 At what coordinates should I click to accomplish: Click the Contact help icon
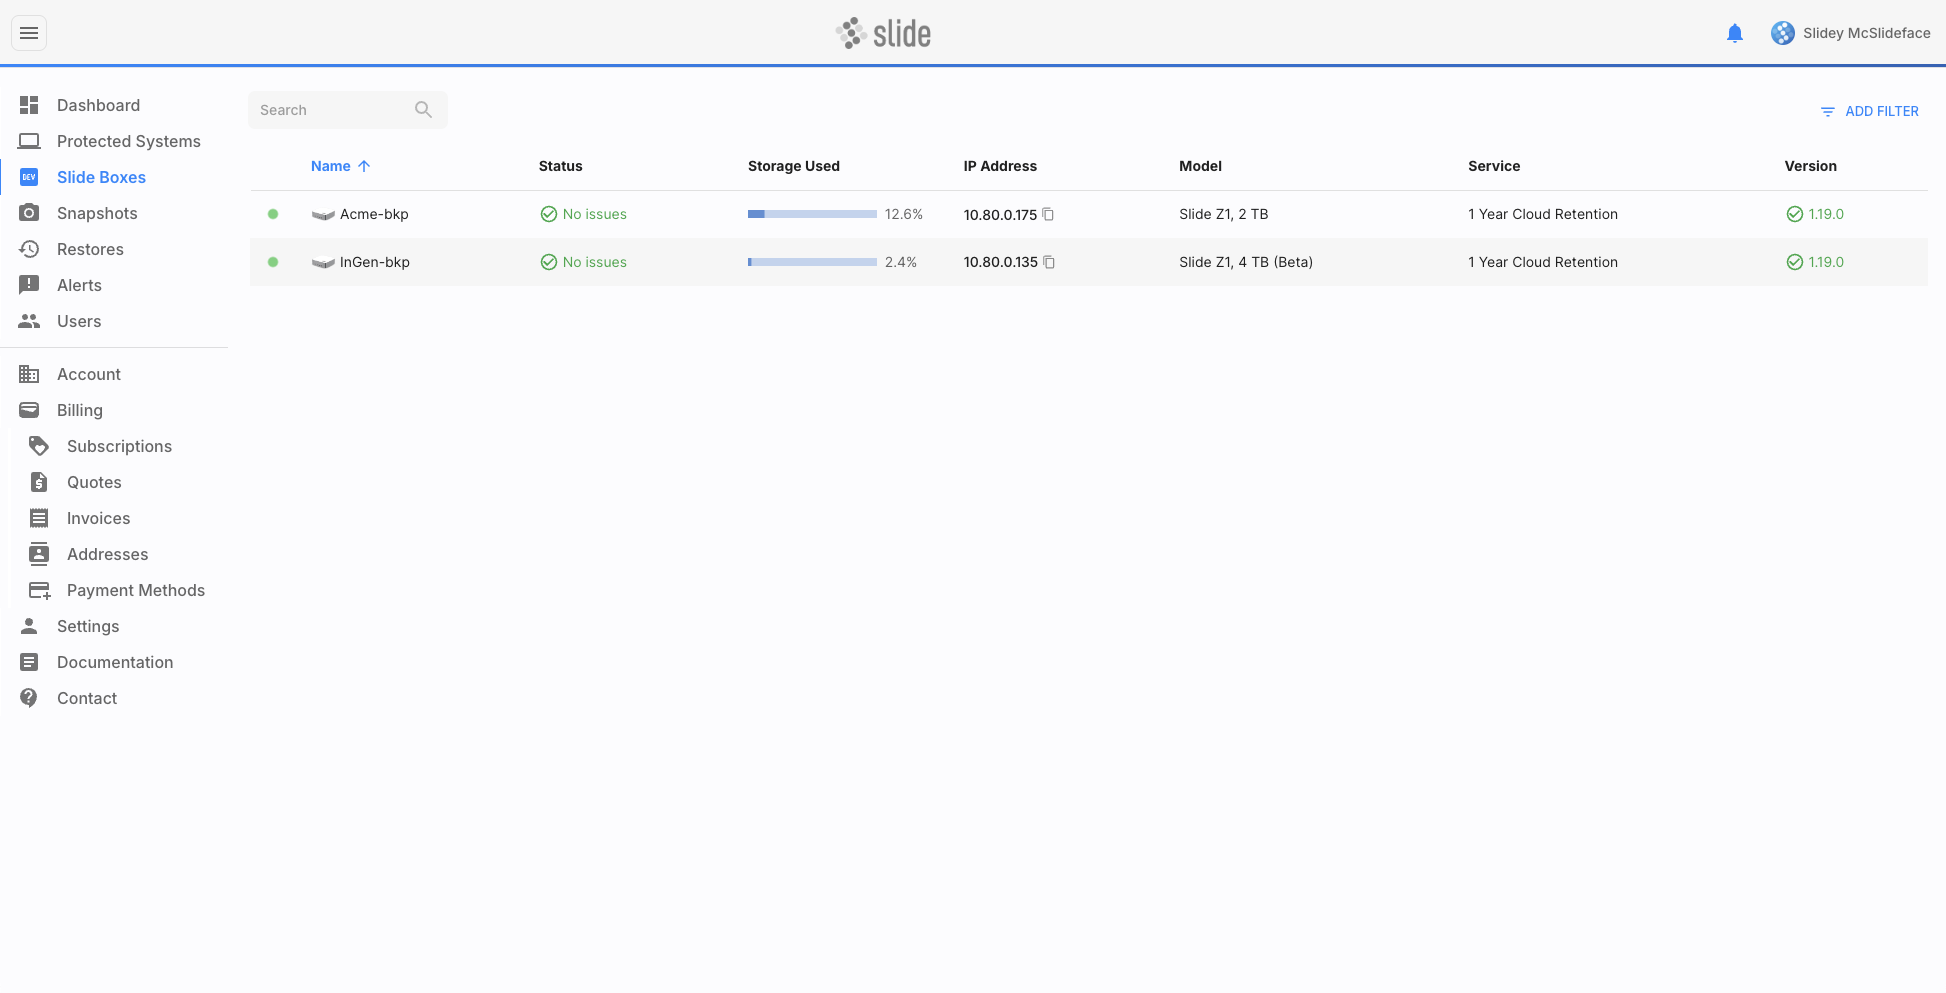[x=29, y=698]
